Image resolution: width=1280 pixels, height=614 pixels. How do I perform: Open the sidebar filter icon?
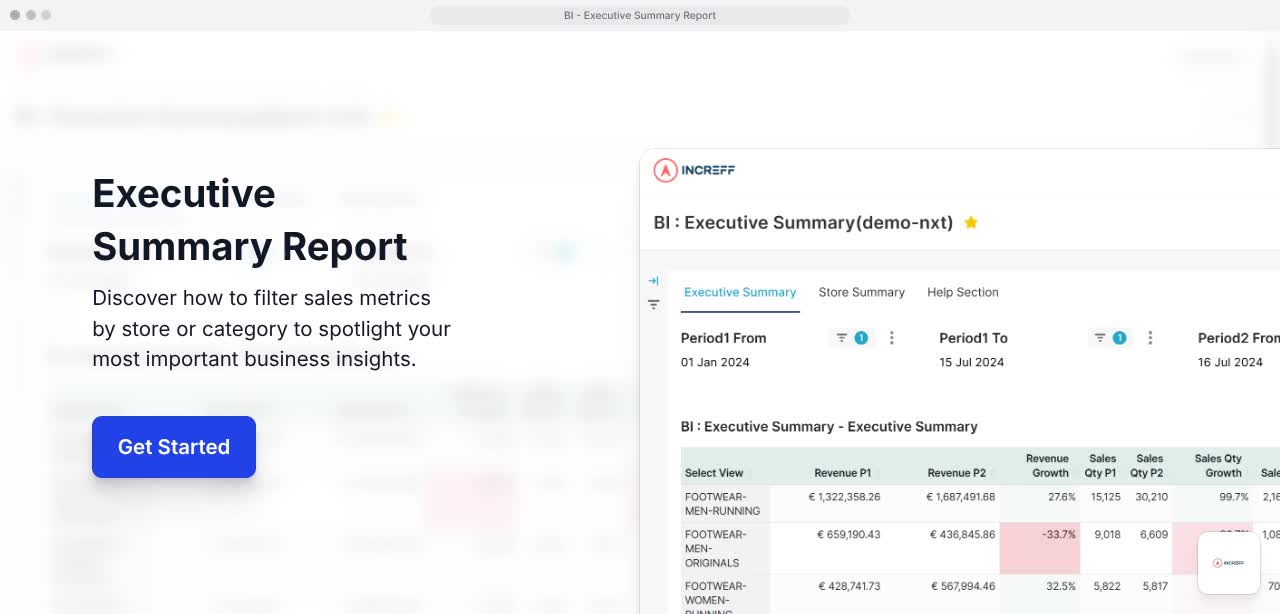click(653, 304)
